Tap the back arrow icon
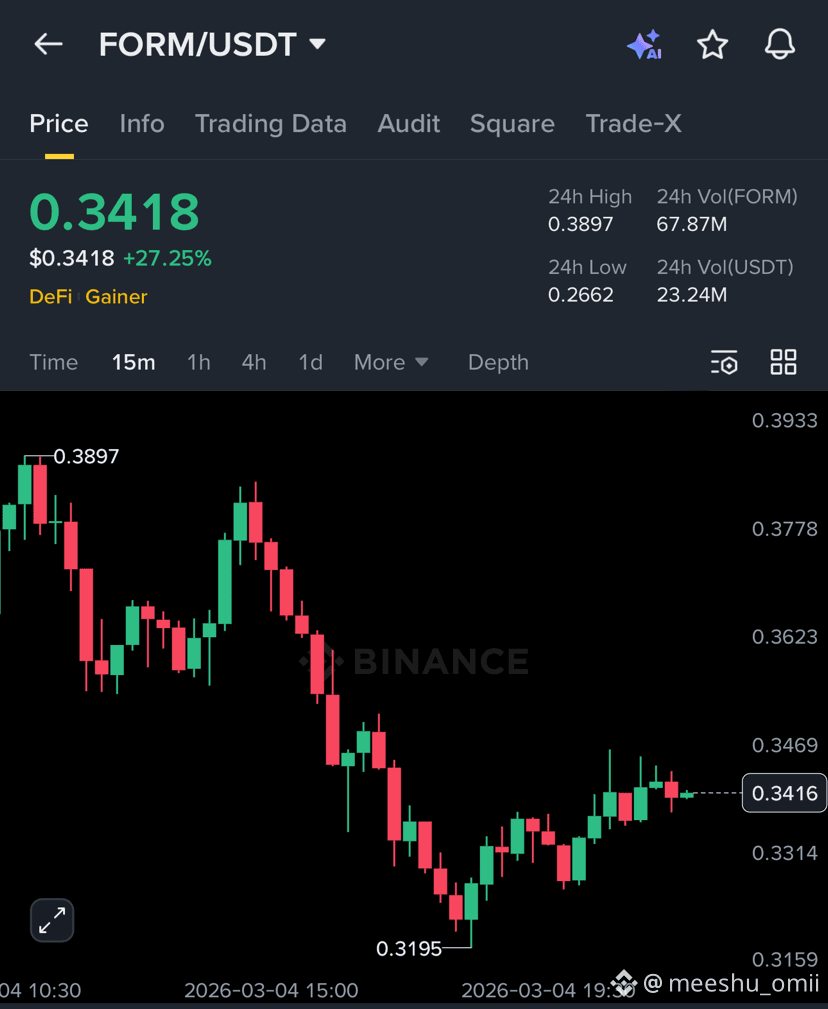 [x=48, y=44]
